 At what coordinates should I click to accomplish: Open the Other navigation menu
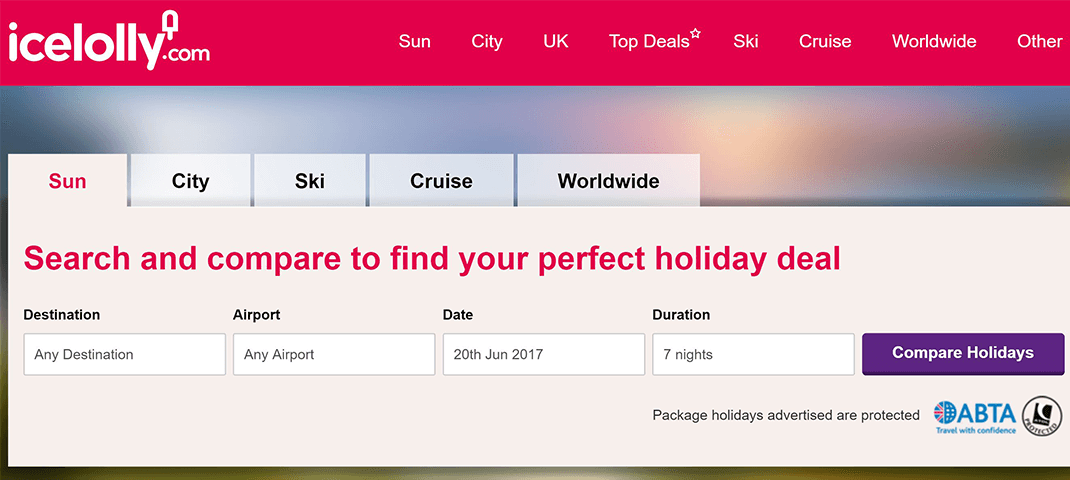tap(1039, 42)
